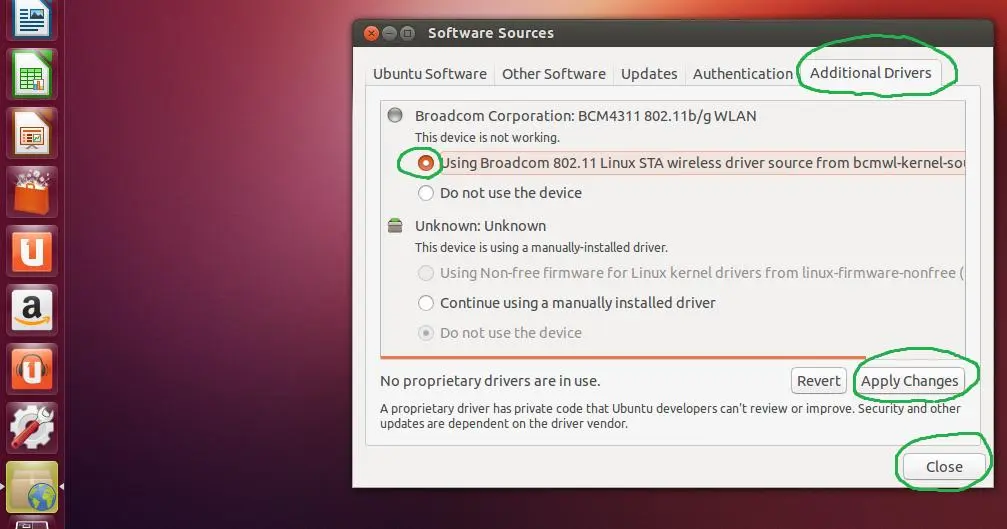The width and height of the screenshot is (1007, 529).
Task: Open the Authentication tab
Action: (742, 74)
